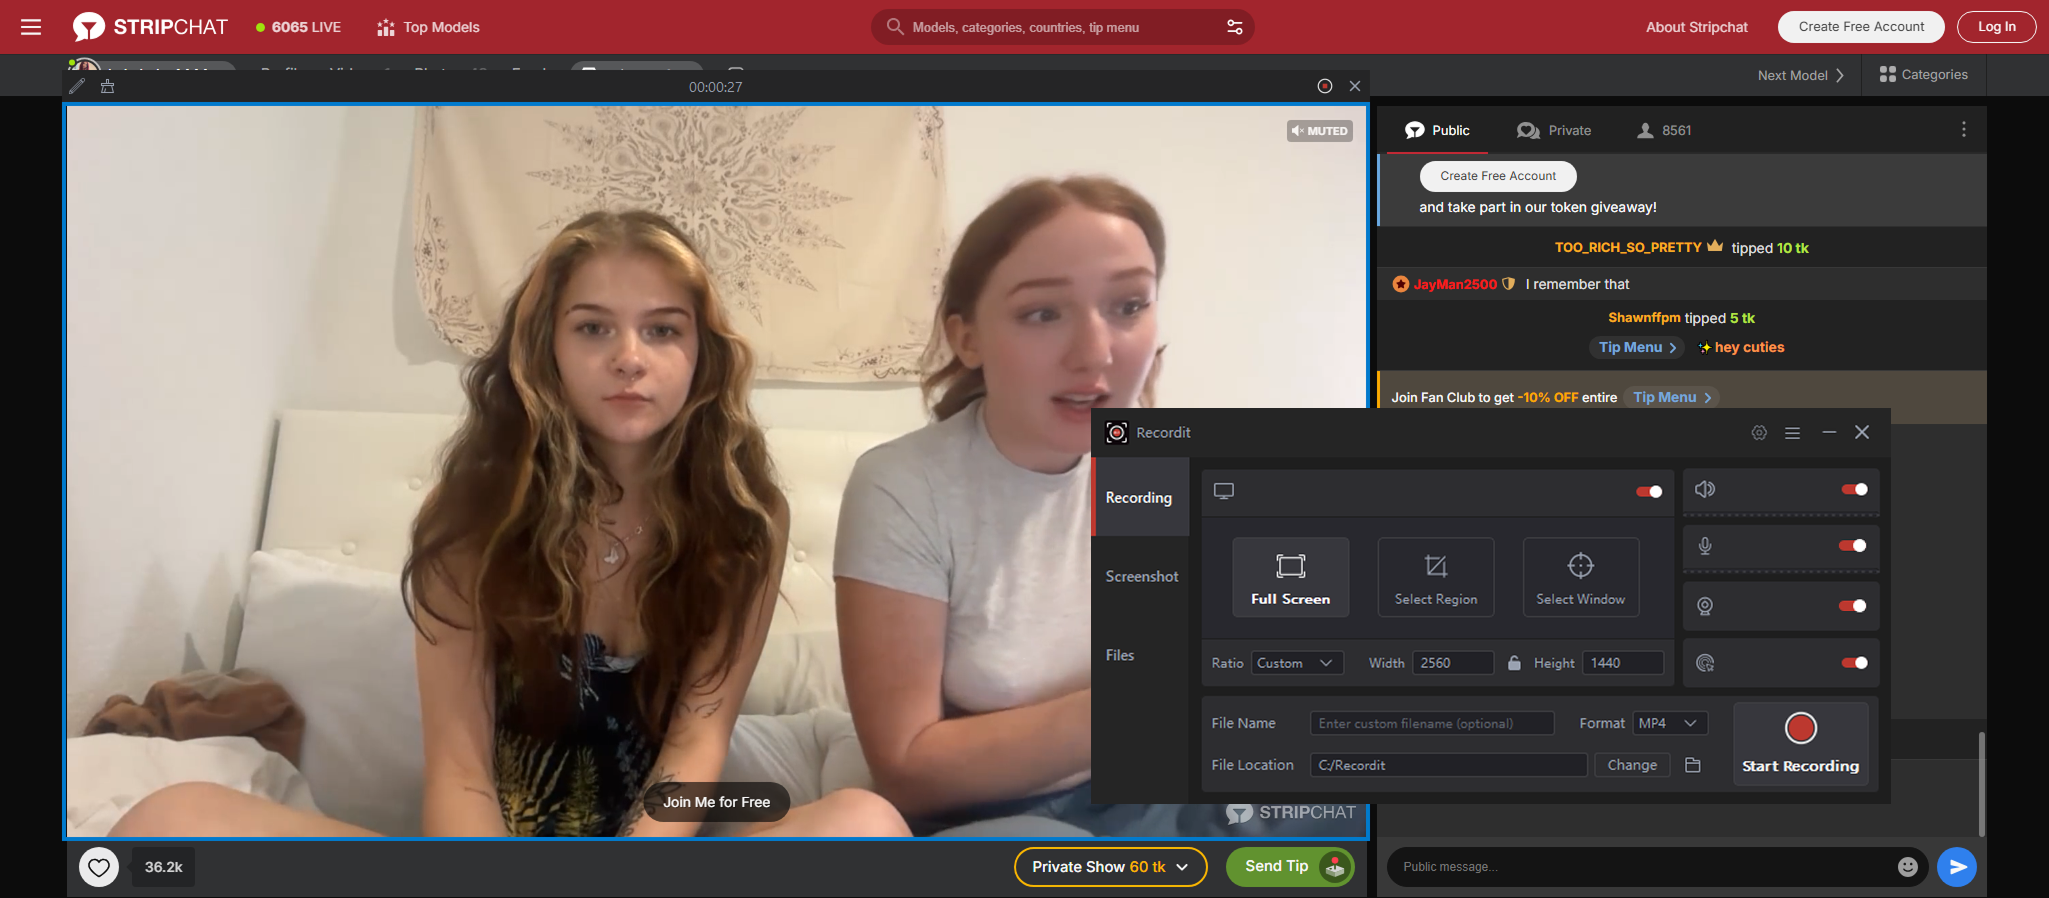Click the Change file location button
Viewport: 2049px width, 898px height.
tap(1632, 765)
